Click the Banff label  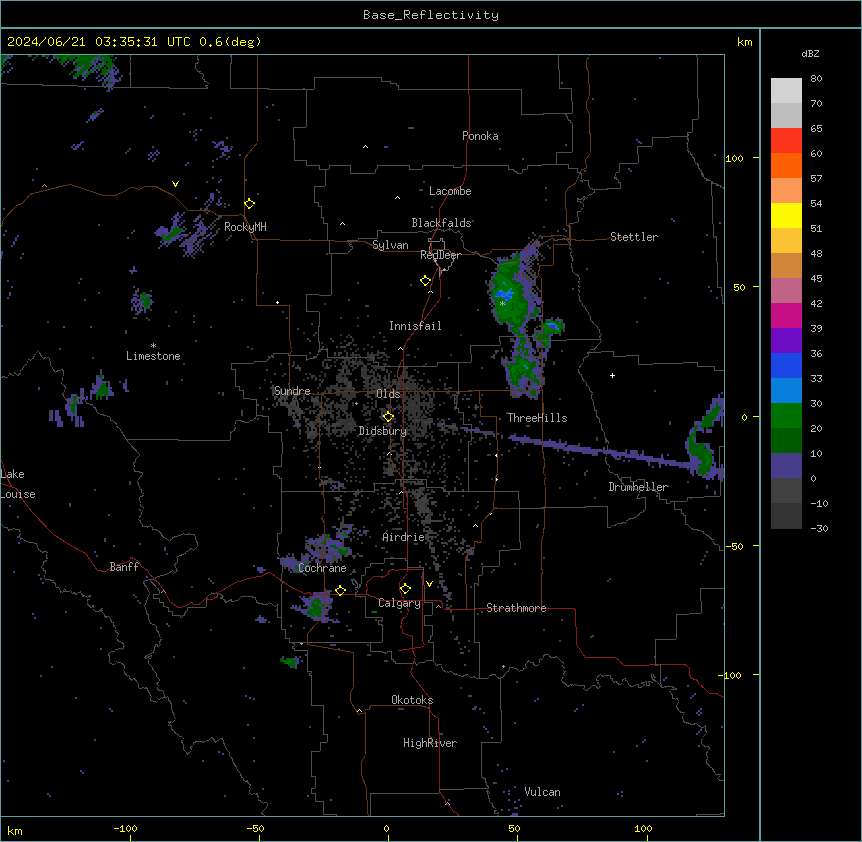click(124, 567)
